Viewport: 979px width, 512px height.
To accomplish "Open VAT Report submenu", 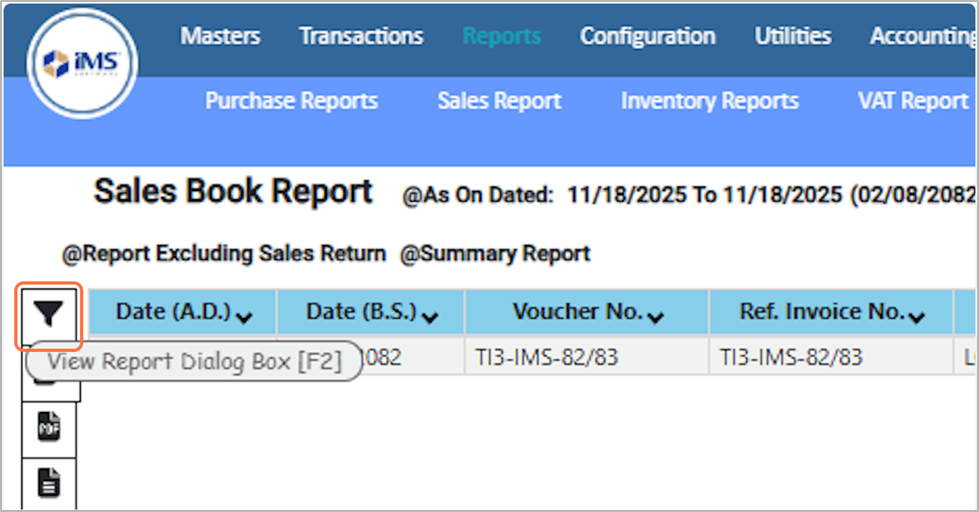I will click(912, 101).
